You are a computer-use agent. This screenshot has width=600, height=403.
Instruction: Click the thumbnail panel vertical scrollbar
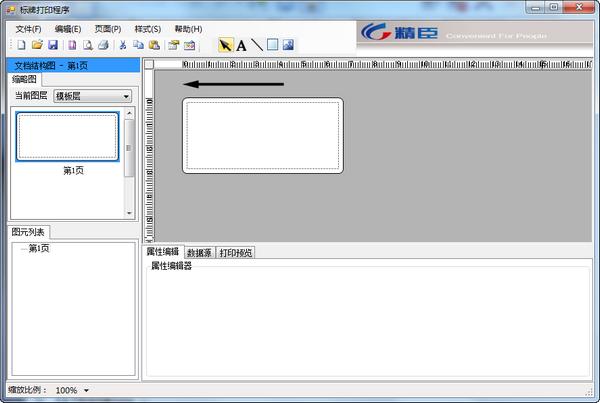tap(129, 150)
